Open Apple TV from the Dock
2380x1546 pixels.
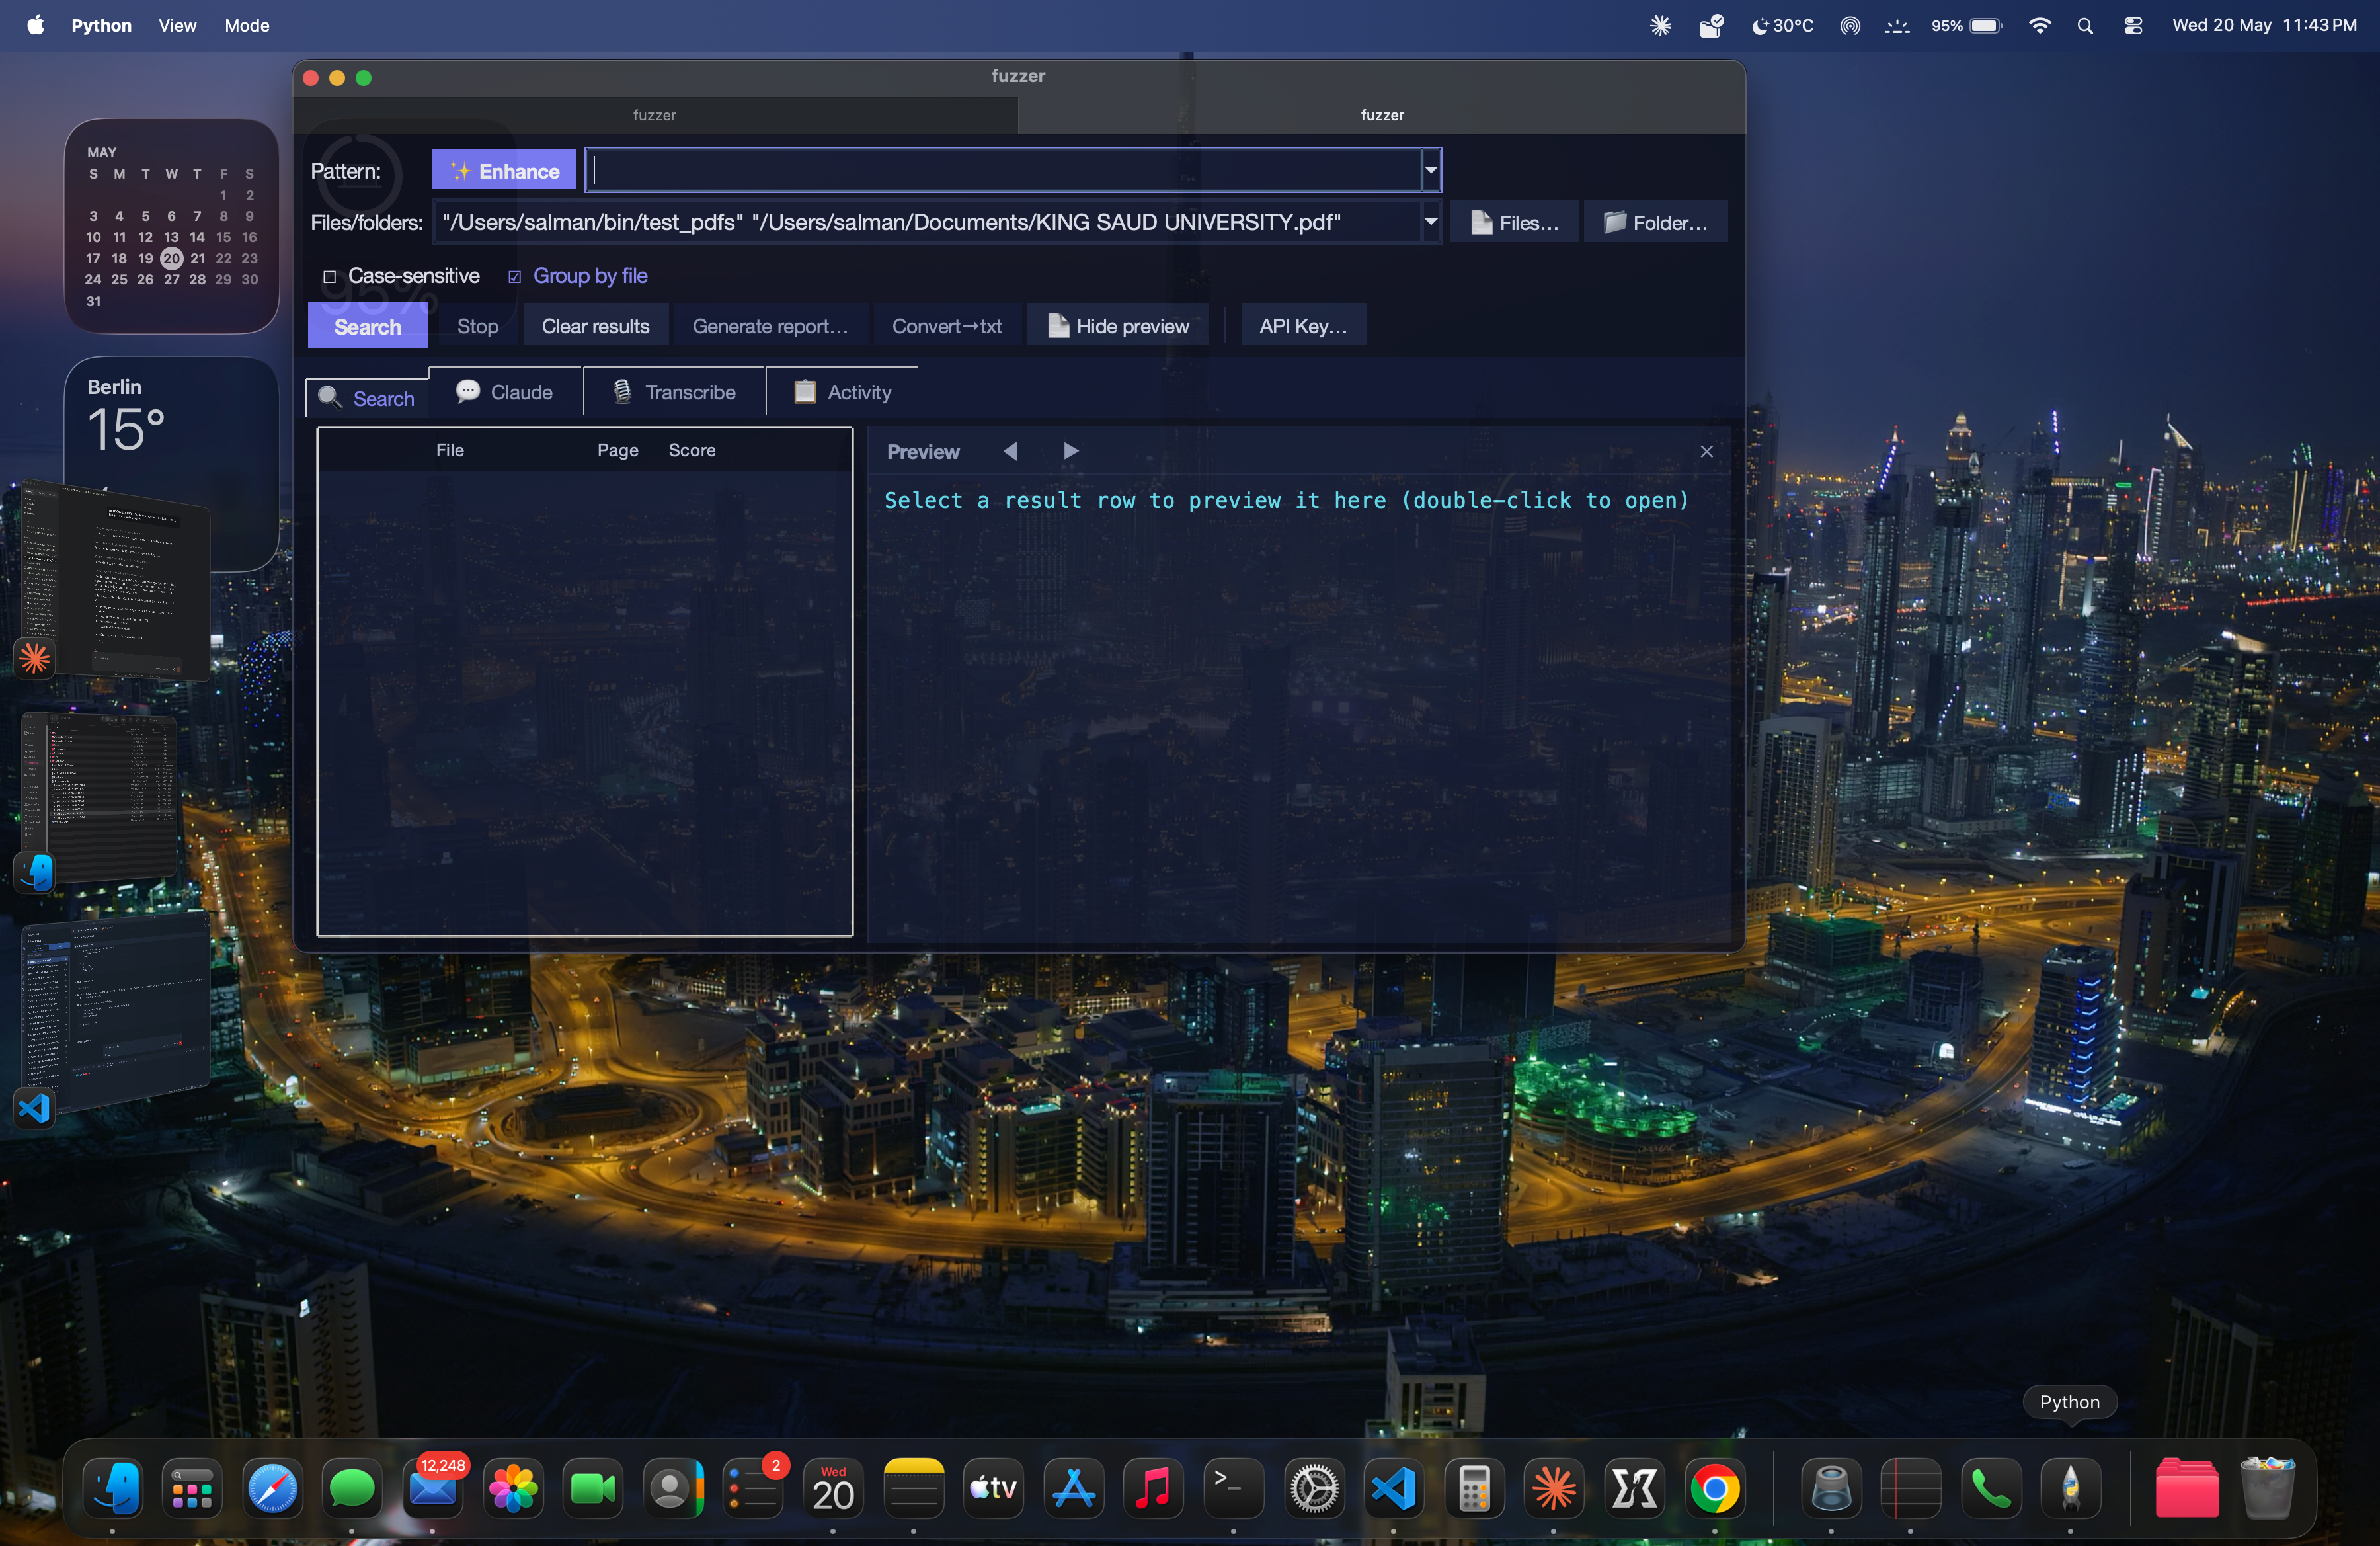click(x=993, y=1488)
